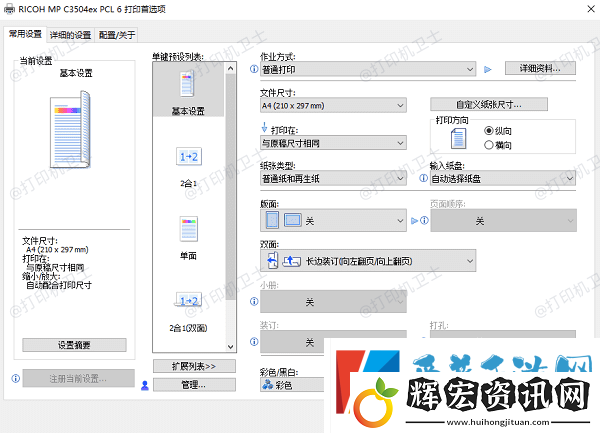
Task: Click the current settings document preview
Action: [70, 129]
